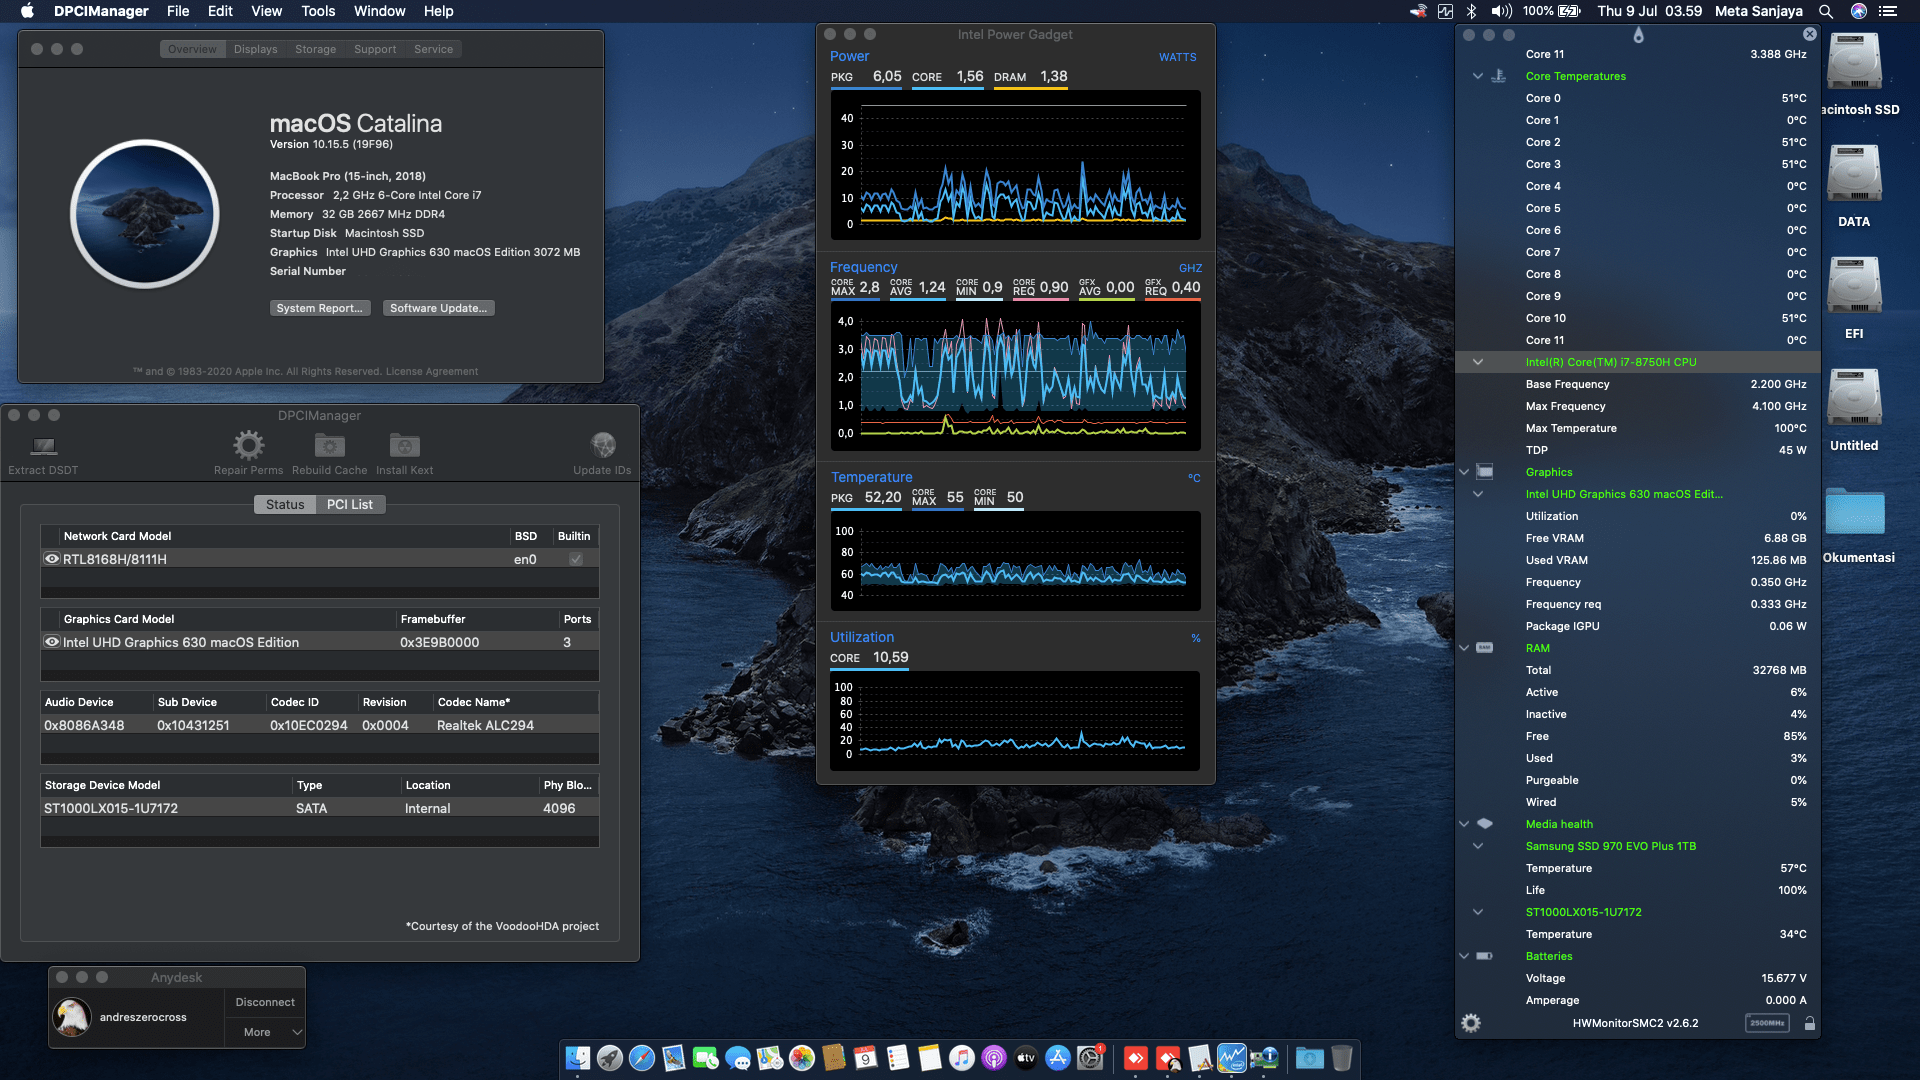1920x1080 pixels.
Task: Open Launchpad from the dock
Action: [610, 1058]
